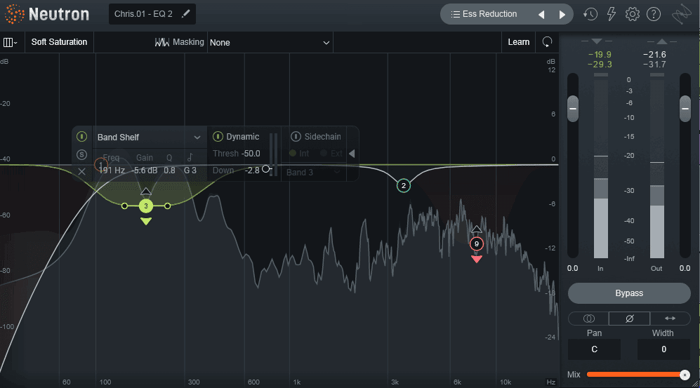
Task: Toggle Dynamic mode power button
Action: tap(218, 136)
